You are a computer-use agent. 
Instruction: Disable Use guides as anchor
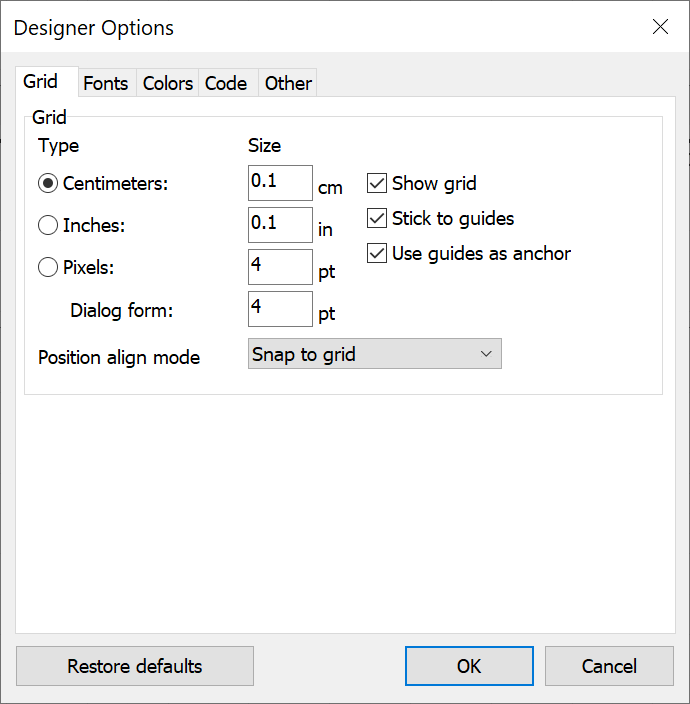coord(377,253)
